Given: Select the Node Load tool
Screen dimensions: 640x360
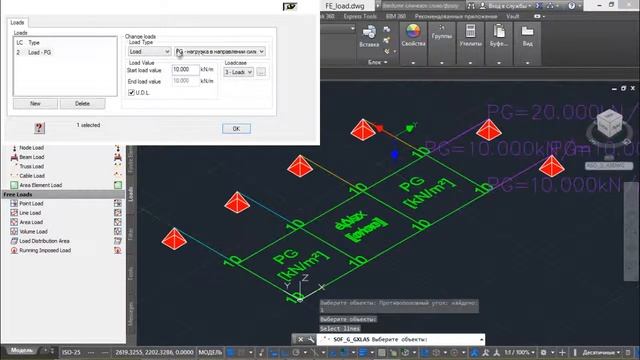Looking at the screenshot, I should [31, 148].
